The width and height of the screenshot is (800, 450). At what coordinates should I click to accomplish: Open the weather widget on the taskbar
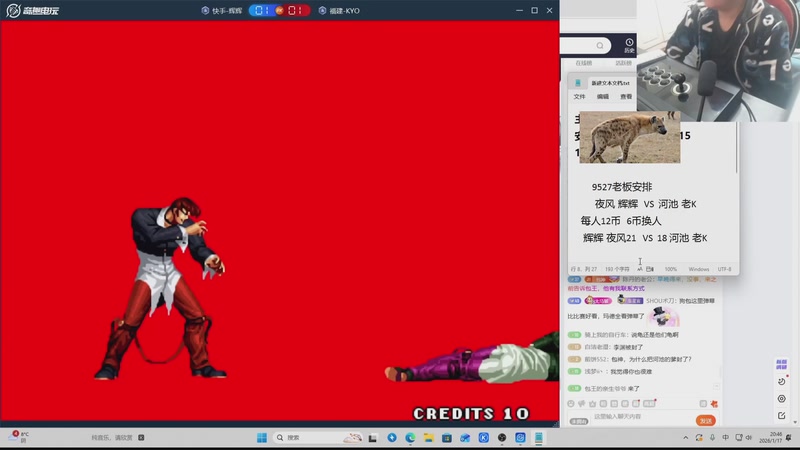(18, 437)
